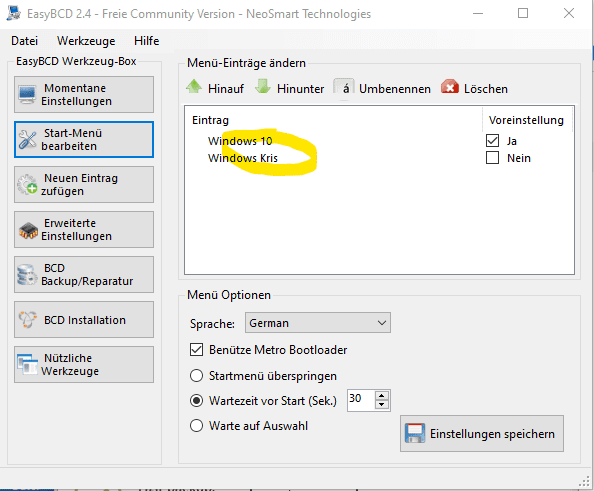The width and height of the screenshot is (594, 491).
Task: Click the green down arrow Hinunter icon
Action: 263,86
